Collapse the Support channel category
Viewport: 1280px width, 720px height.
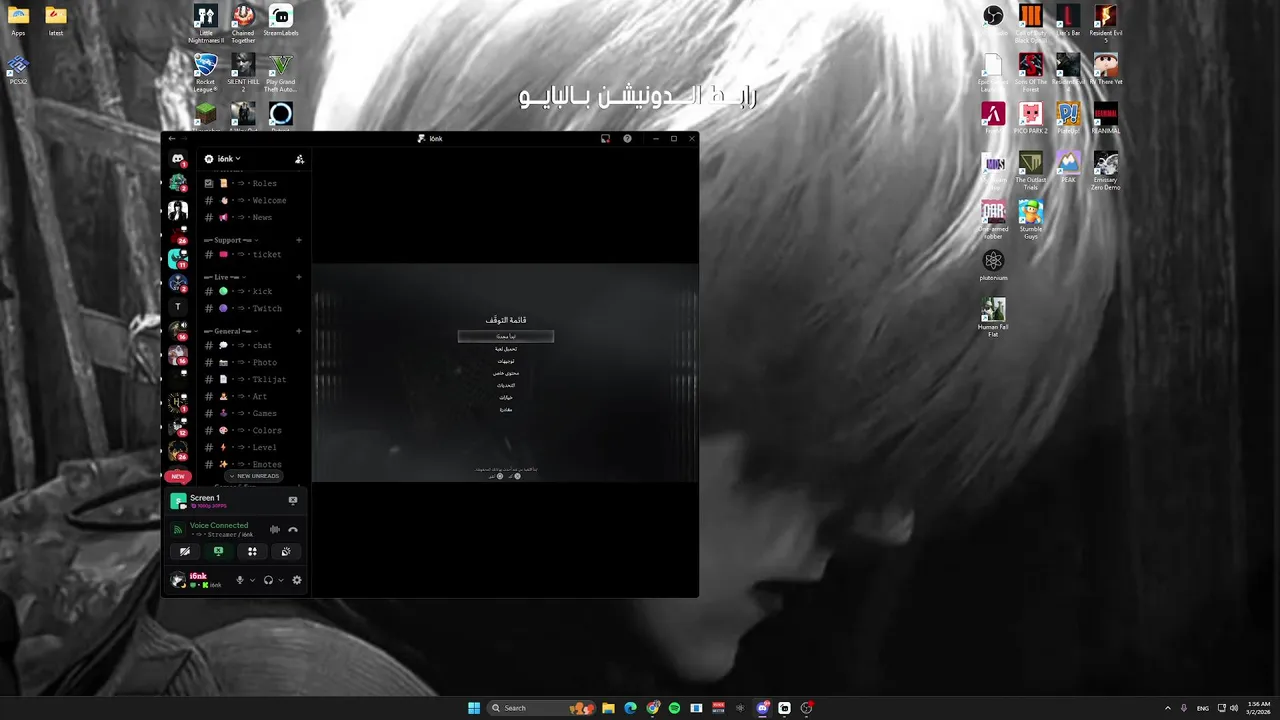231,240
